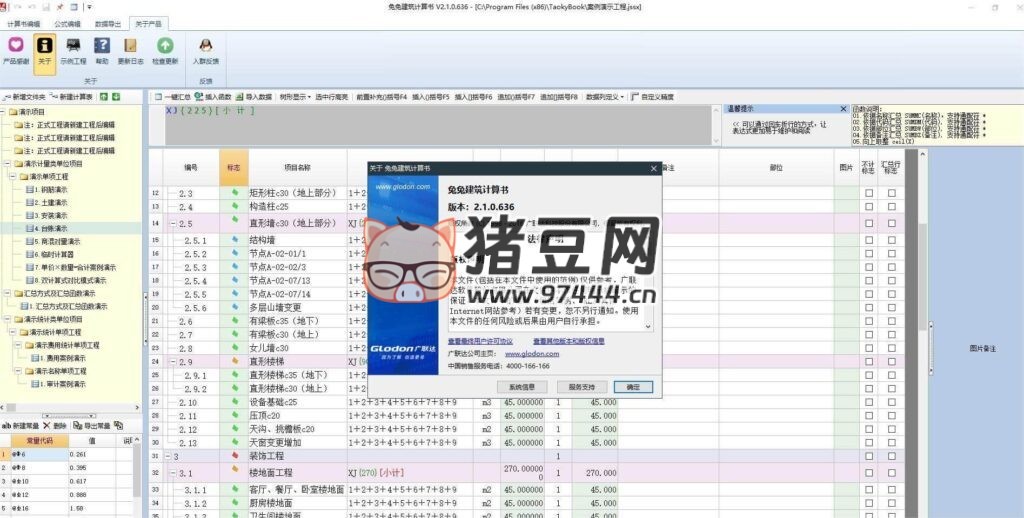The image size is (1024, 518).
Task: Click 插入()括号F5 in the toolbar
Action: point(431,97)
